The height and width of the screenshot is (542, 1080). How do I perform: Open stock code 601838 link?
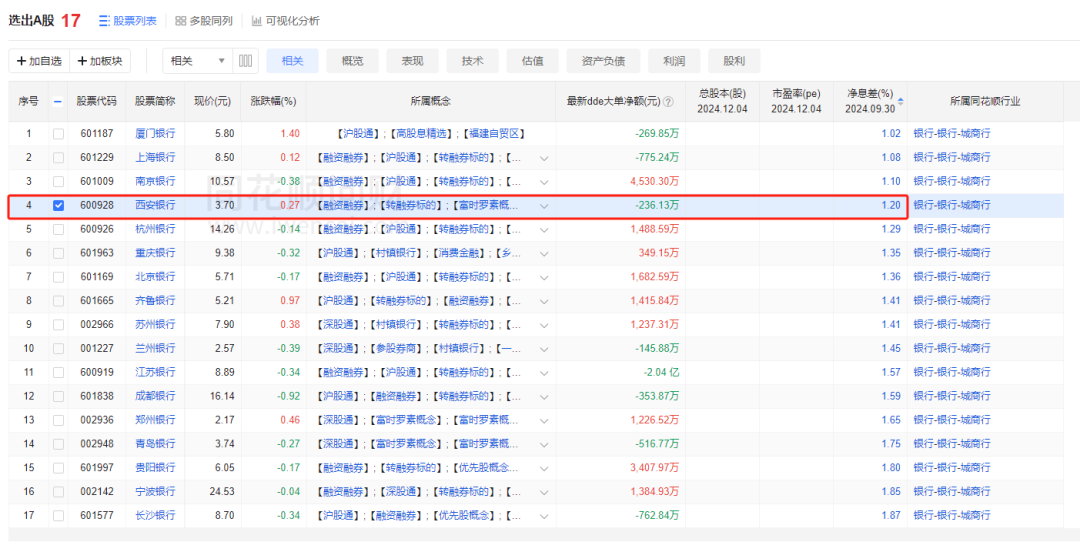pos(97,396)
